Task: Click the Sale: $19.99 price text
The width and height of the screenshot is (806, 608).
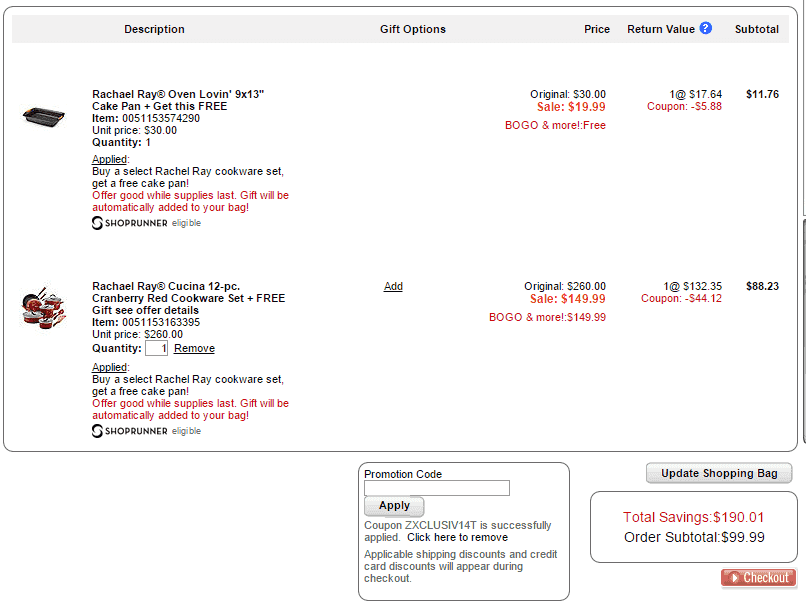Action: [x=571, y=107]
